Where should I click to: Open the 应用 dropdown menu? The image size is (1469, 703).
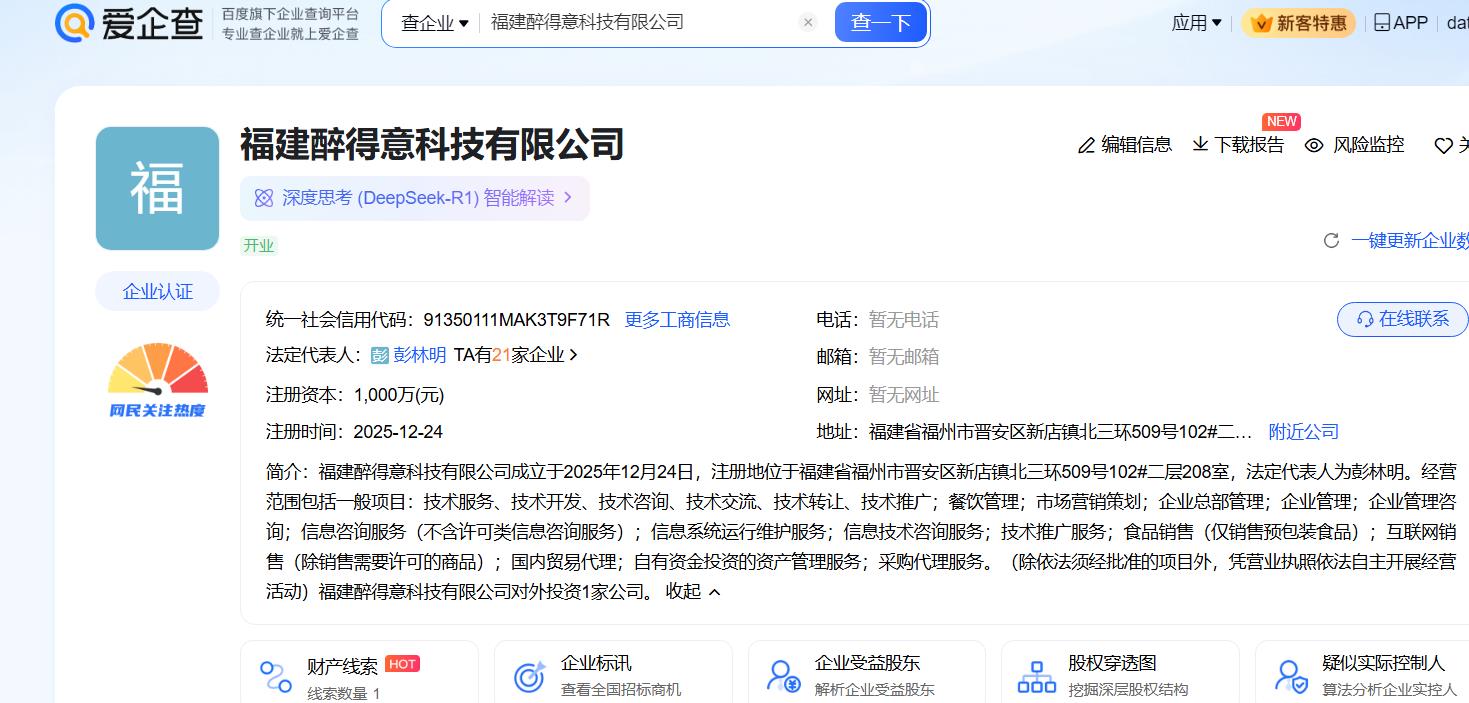click(1196, 23)
